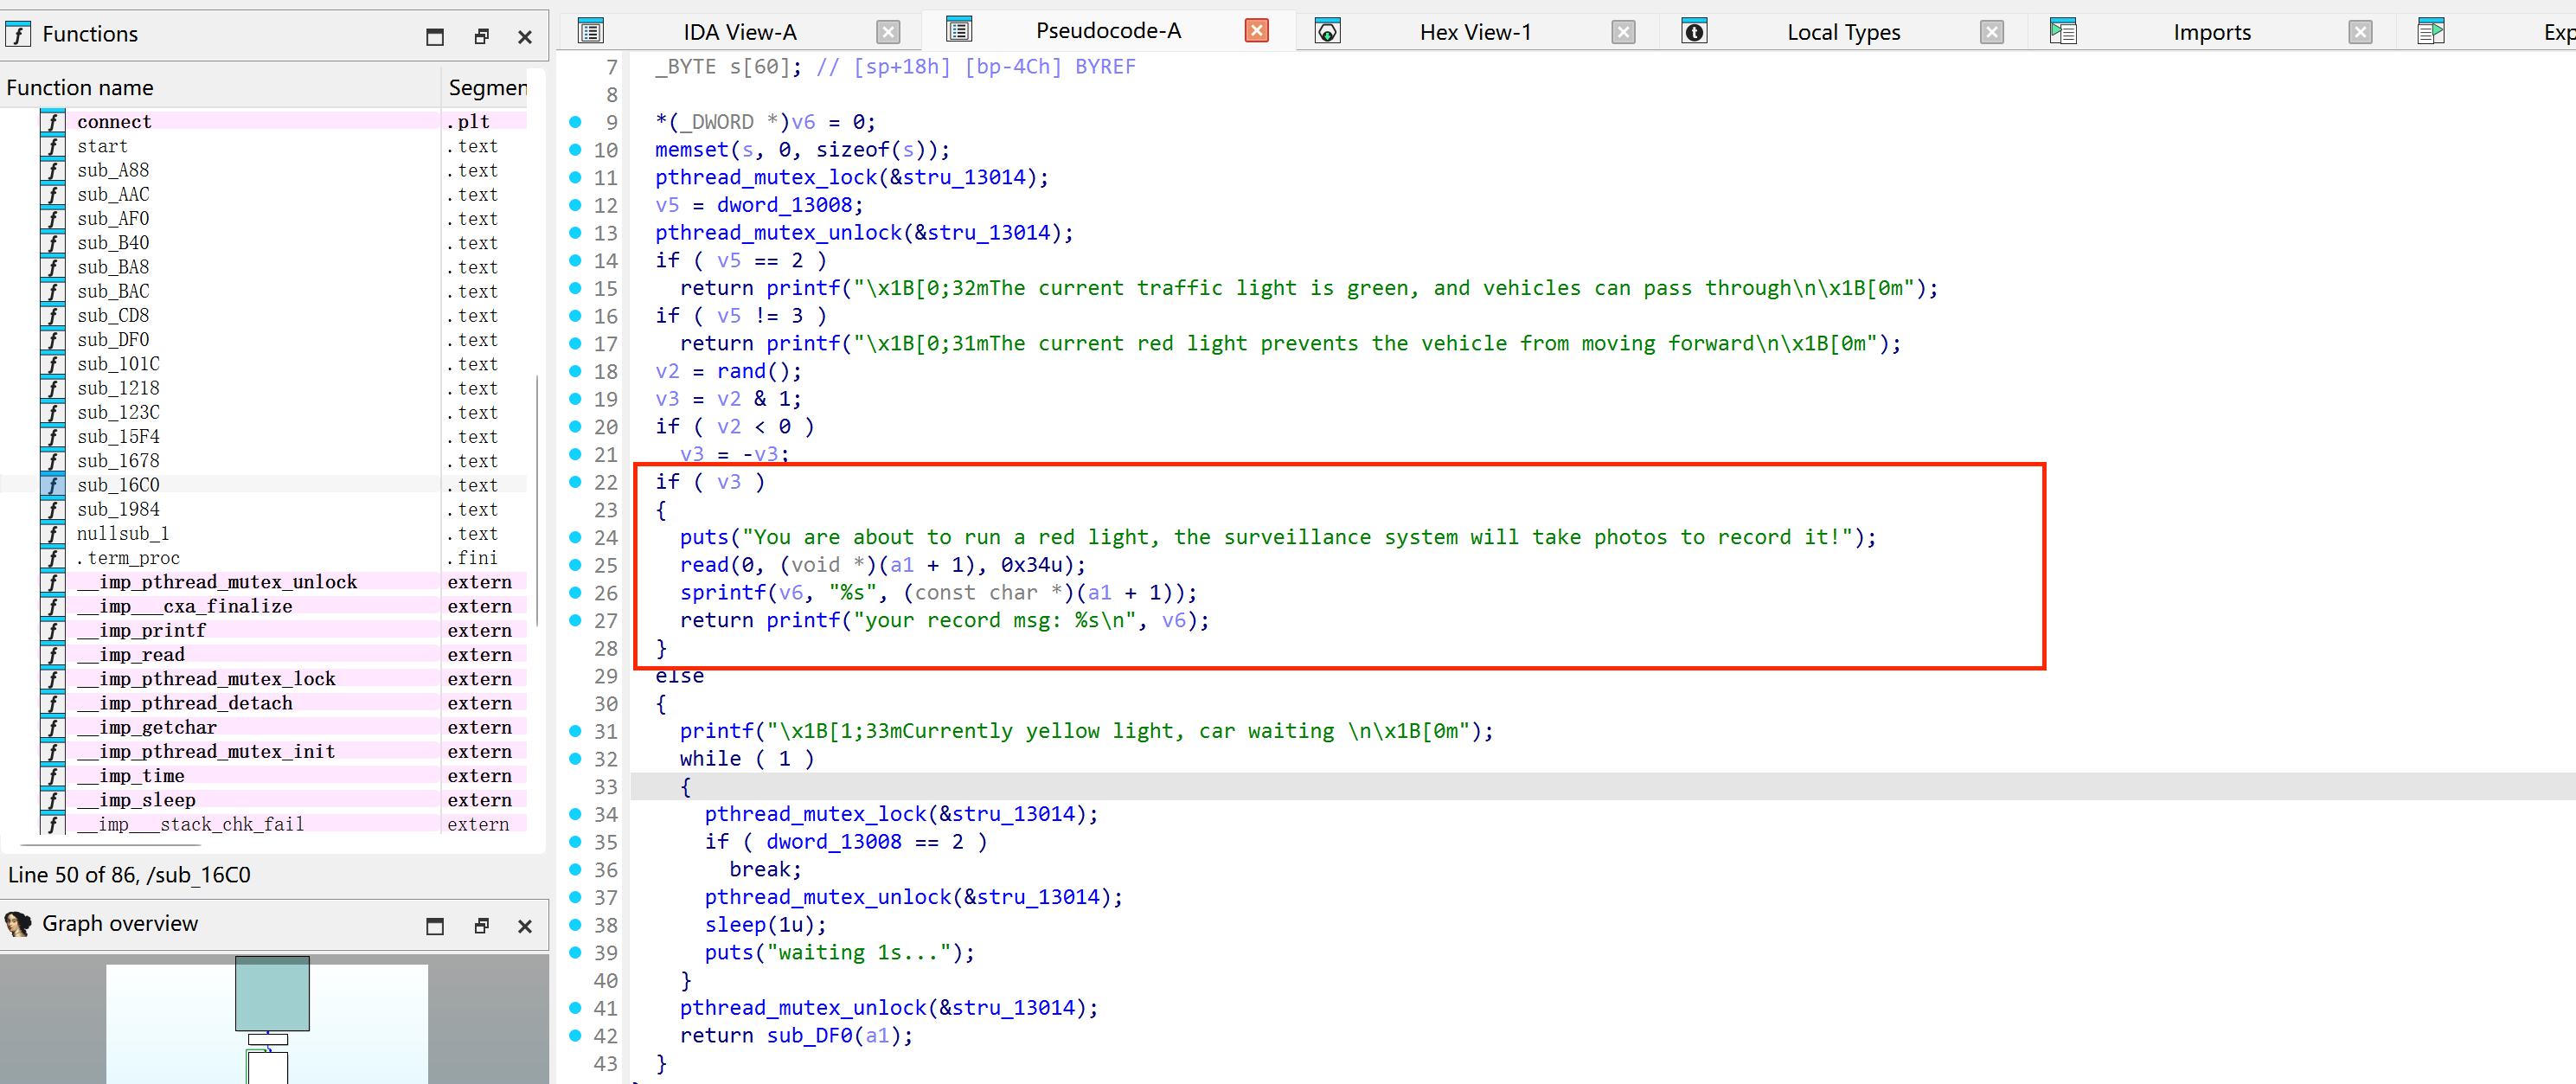Image resolution: width=2576 pixels, height=1084 pixels.
Task: Click the function icon beside sub_123C
Action: point(52,412)
